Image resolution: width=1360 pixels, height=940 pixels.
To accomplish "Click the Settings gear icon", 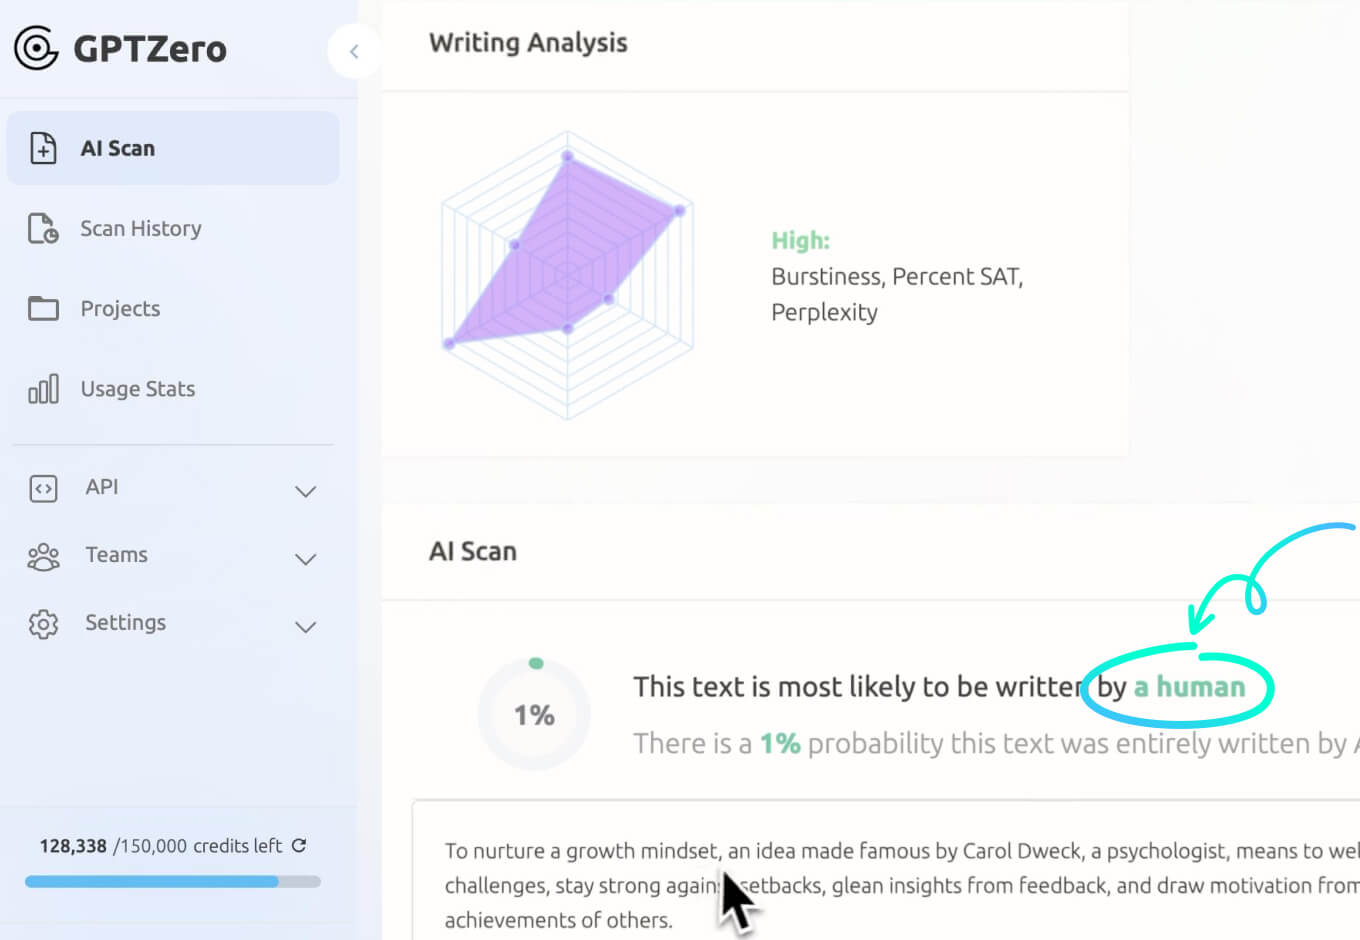I will 43,624.
